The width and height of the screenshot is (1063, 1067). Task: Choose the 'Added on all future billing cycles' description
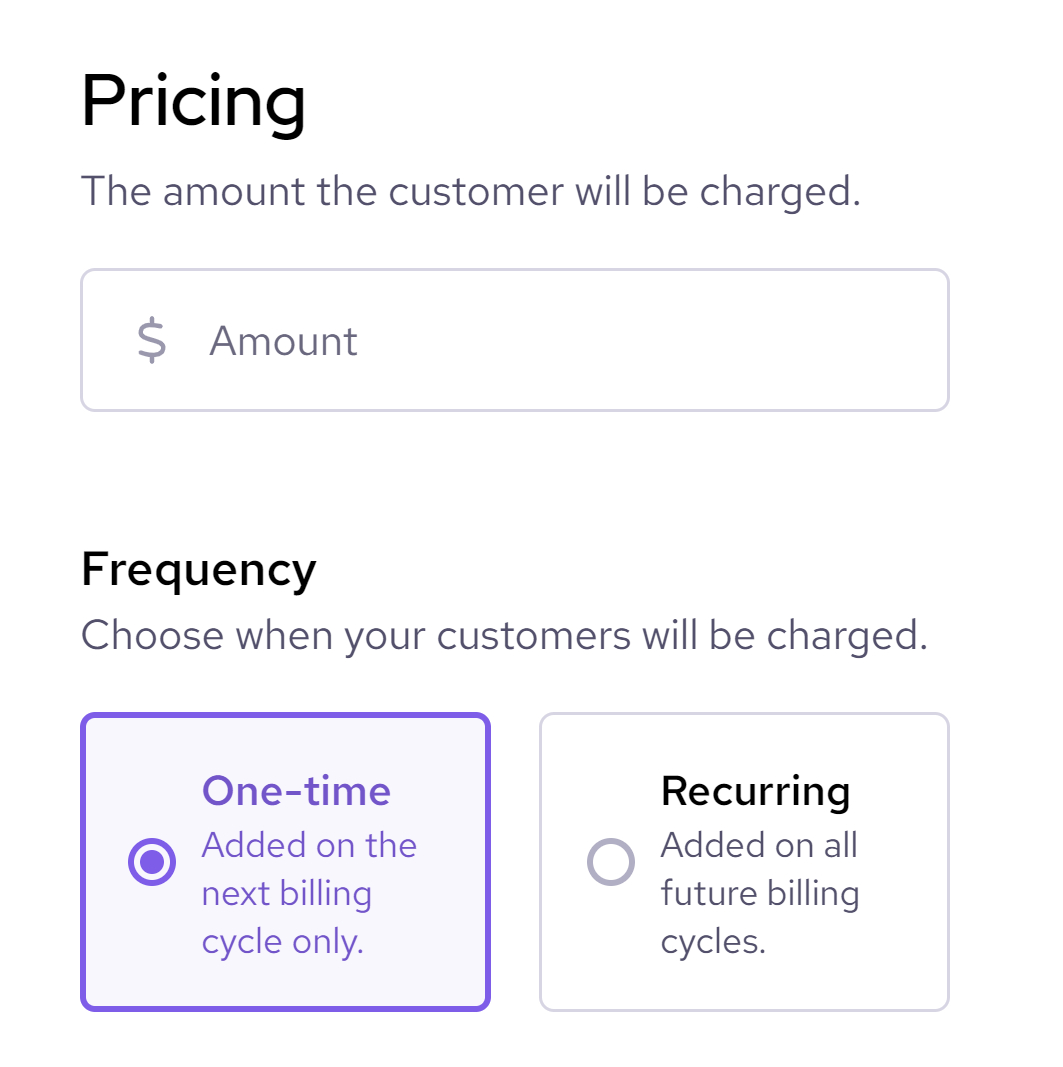760,893
